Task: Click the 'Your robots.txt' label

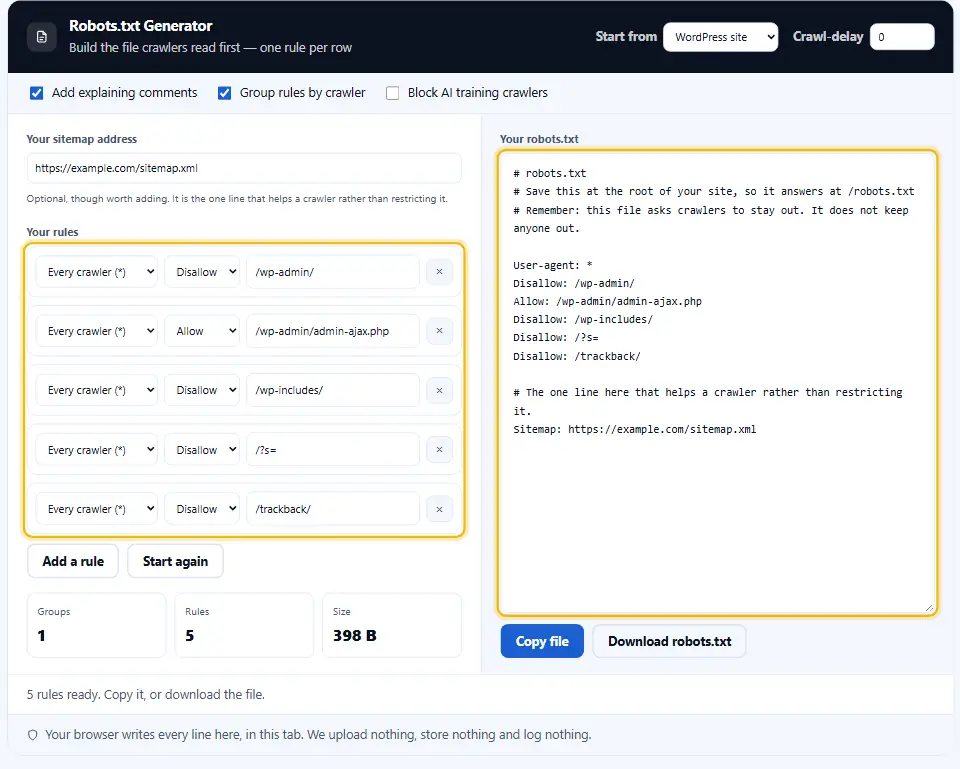Action: [x=539, y=139]
